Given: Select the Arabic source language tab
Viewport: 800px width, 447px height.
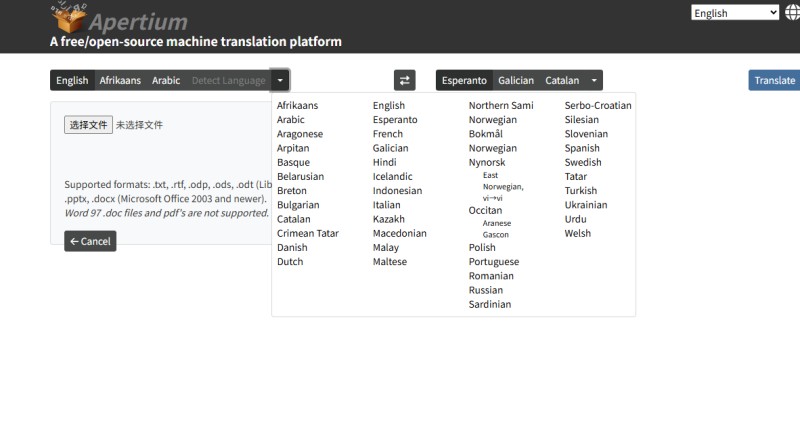Looking at the screenshot, I should point(166,80).
